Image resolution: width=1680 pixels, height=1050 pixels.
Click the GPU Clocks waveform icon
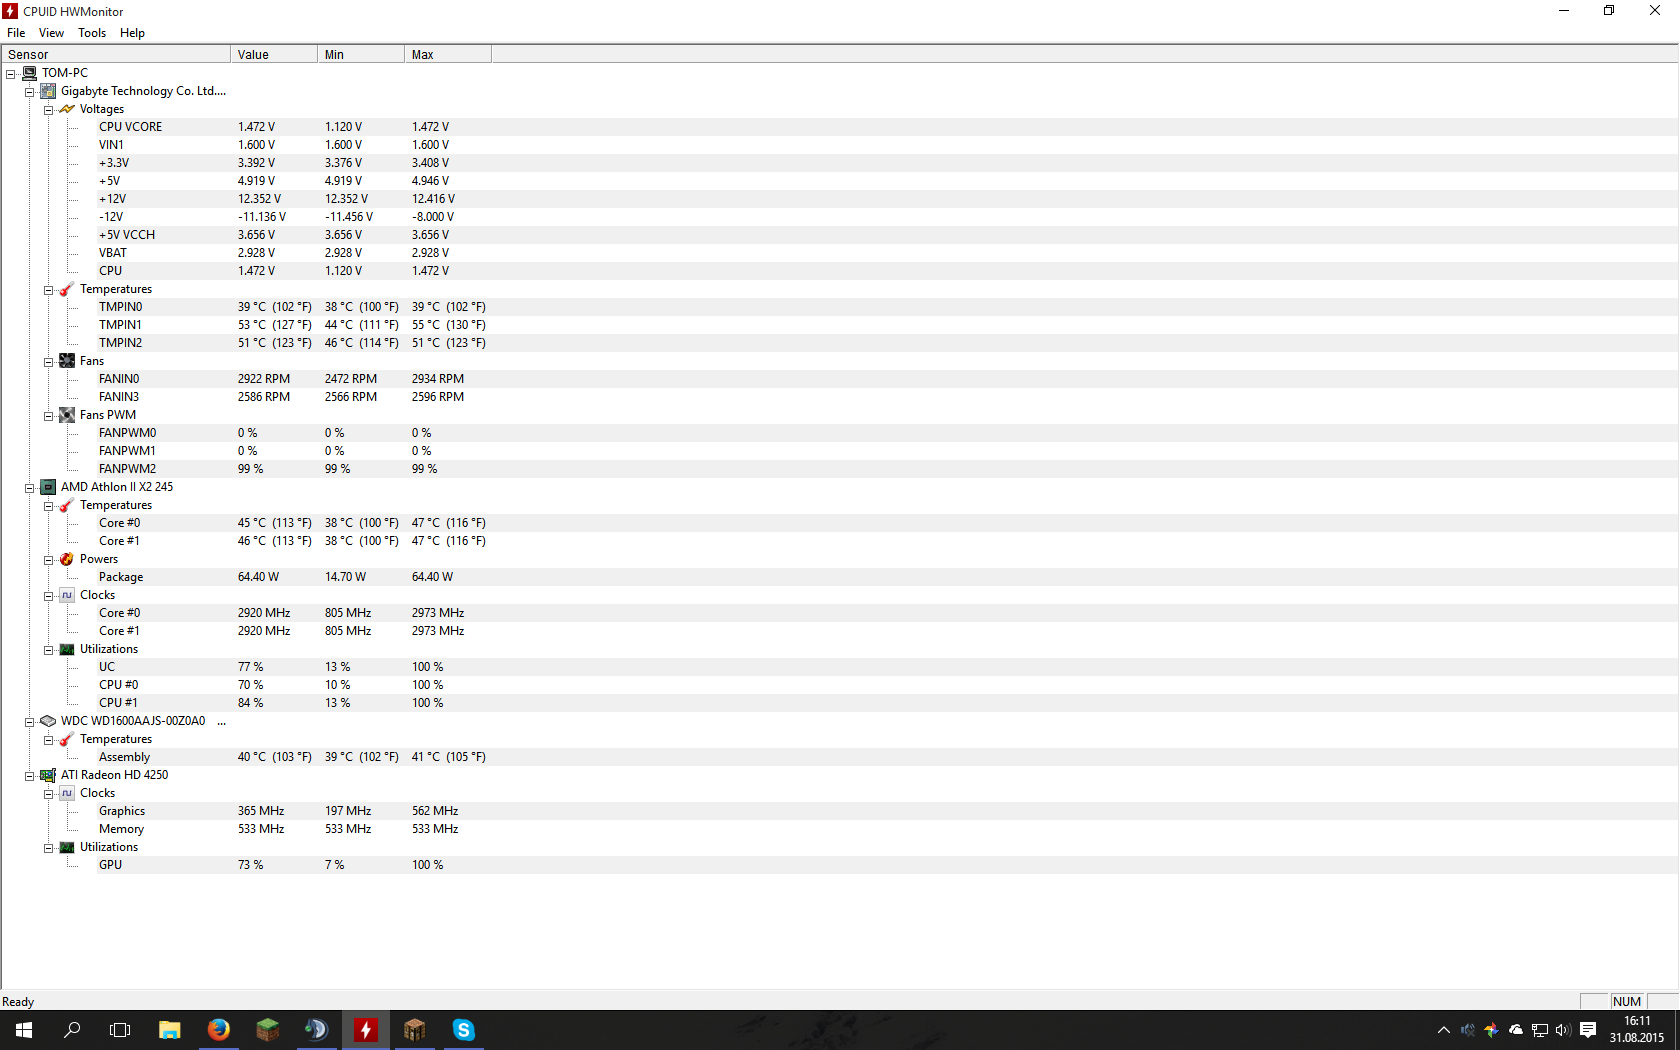click(67, 793)
